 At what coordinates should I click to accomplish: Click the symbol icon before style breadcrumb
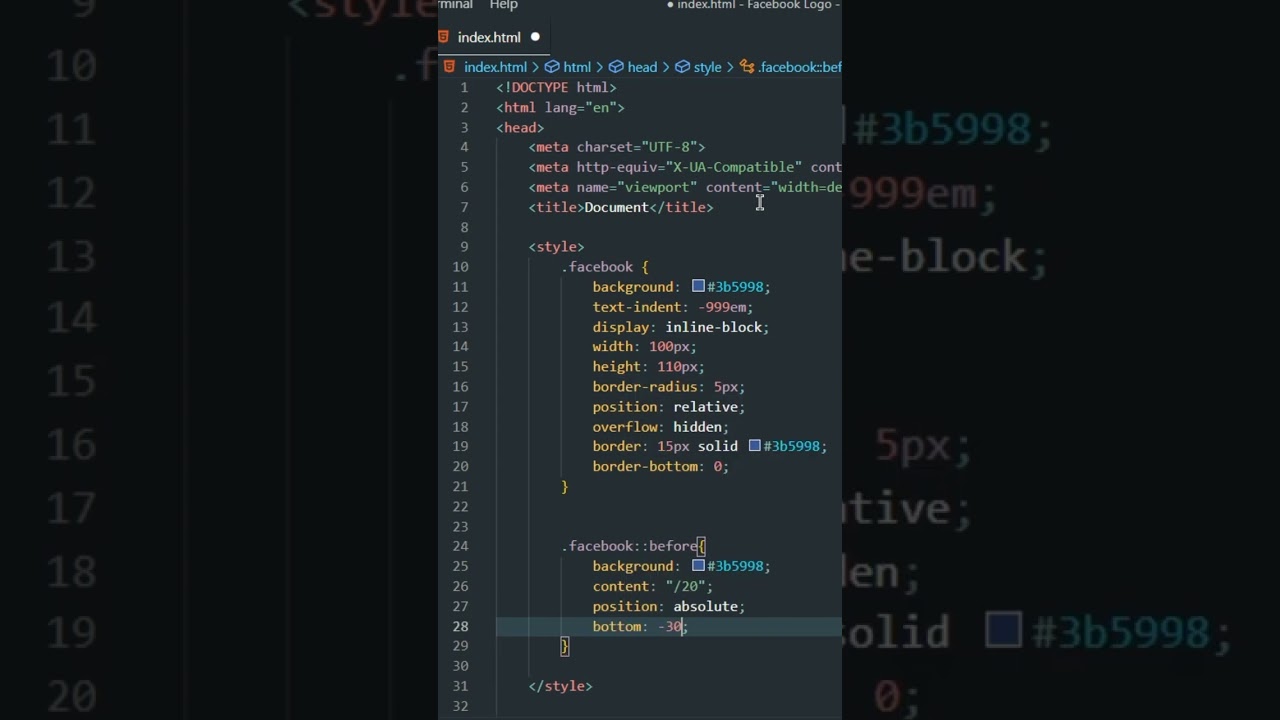682,67
